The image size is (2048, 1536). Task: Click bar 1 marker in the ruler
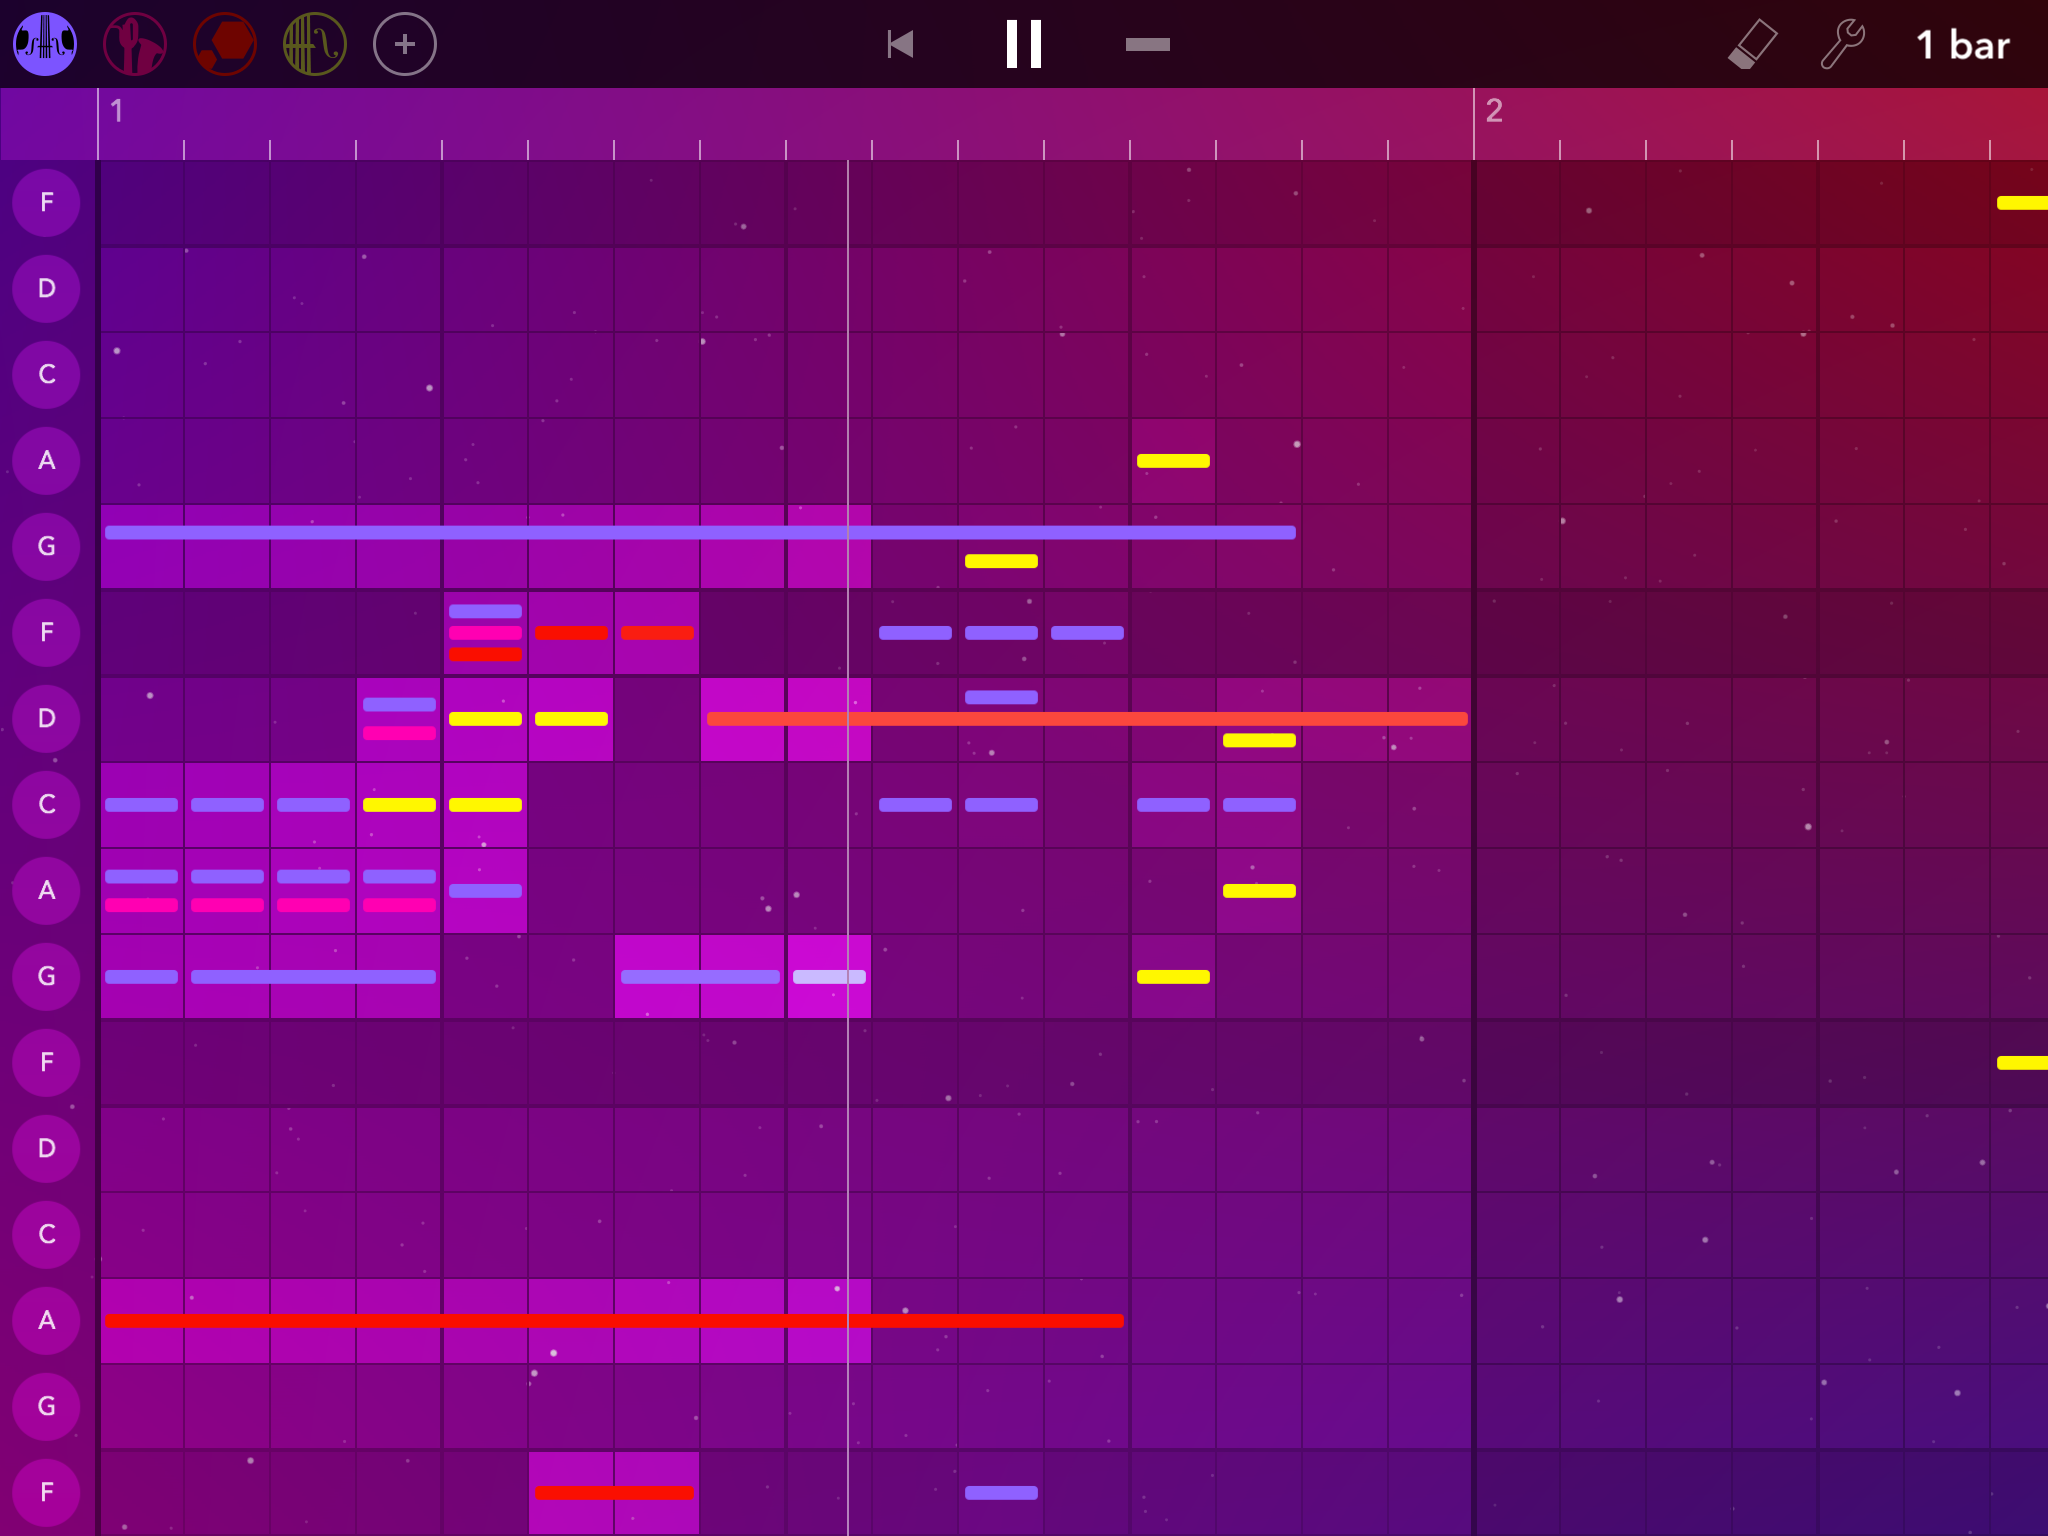tap(117, 111)
